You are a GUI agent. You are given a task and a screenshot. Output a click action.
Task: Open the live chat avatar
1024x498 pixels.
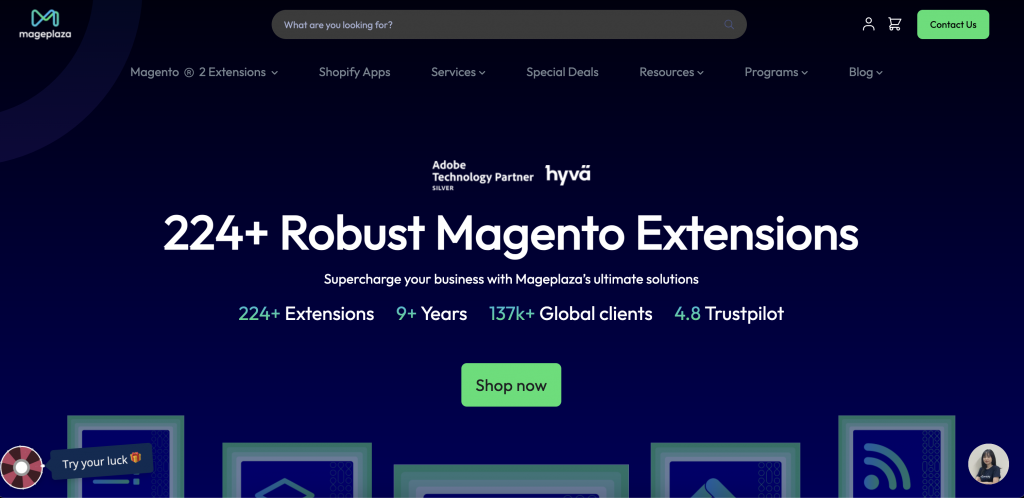(988, 464)
